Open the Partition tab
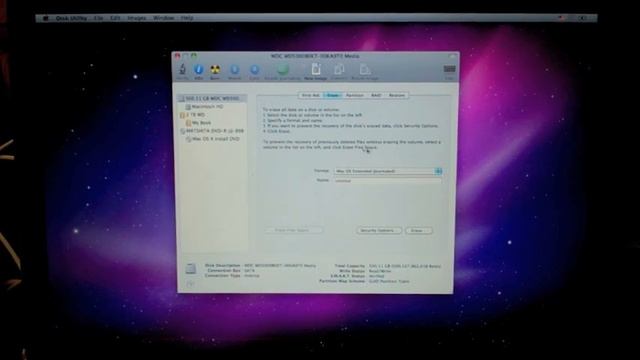 (x=354, y=95)
